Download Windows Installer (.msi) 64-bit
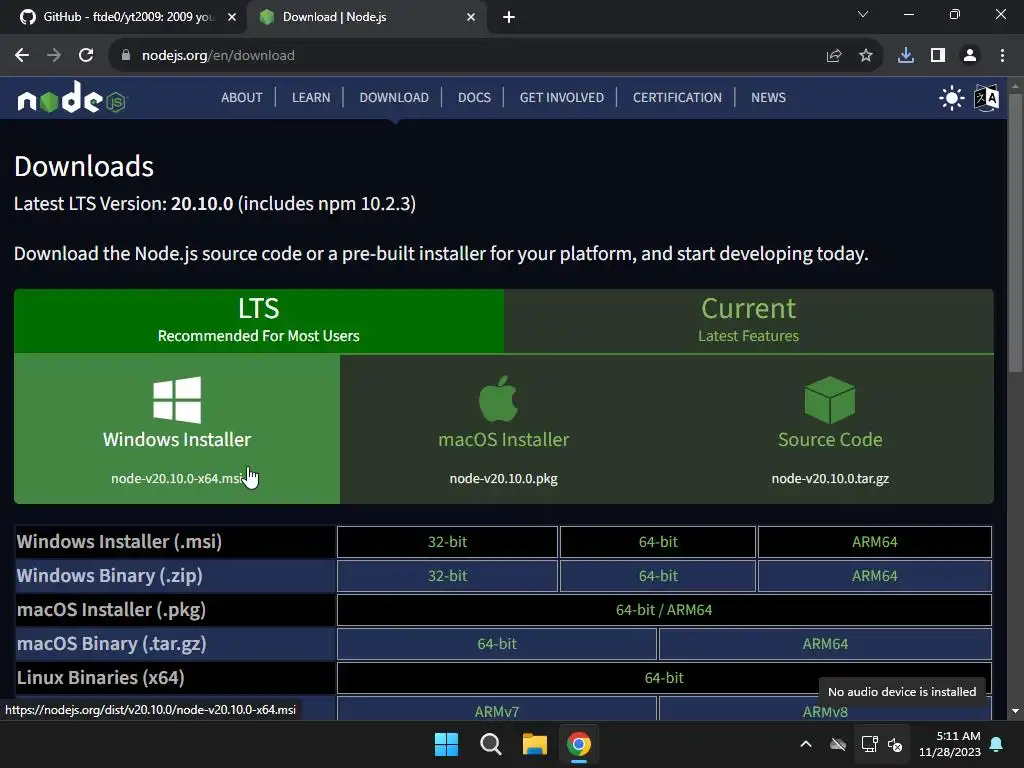 pyautogui.click(x=658, y=542)
